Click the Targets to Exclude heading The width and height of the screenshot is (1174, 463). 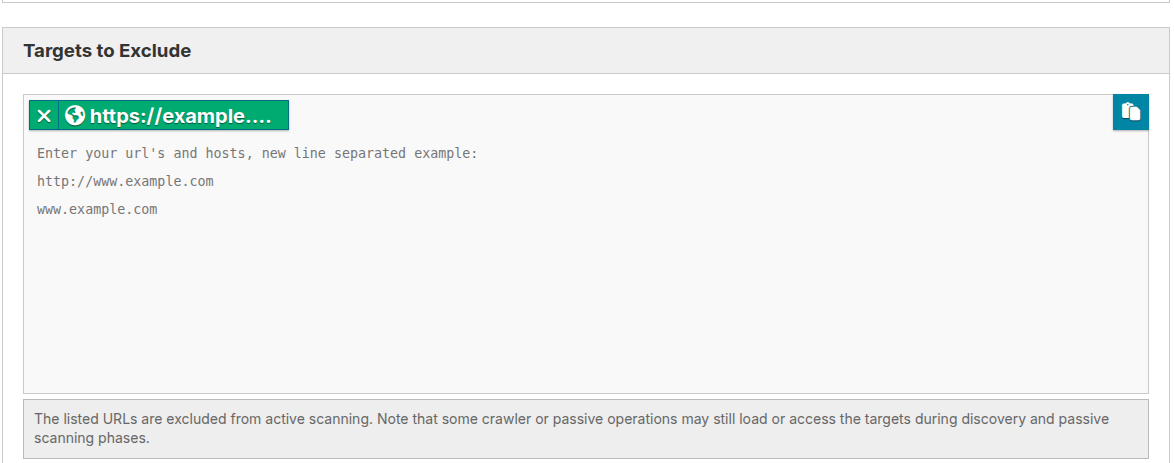(x=107, y=51)
